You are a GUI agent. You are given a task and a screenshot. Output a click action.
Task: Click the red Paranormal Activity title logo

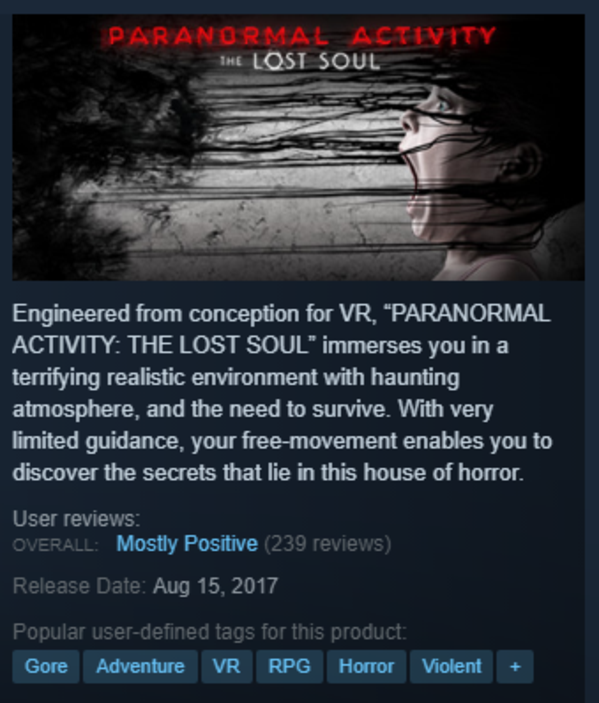click(x=302, y=36)
